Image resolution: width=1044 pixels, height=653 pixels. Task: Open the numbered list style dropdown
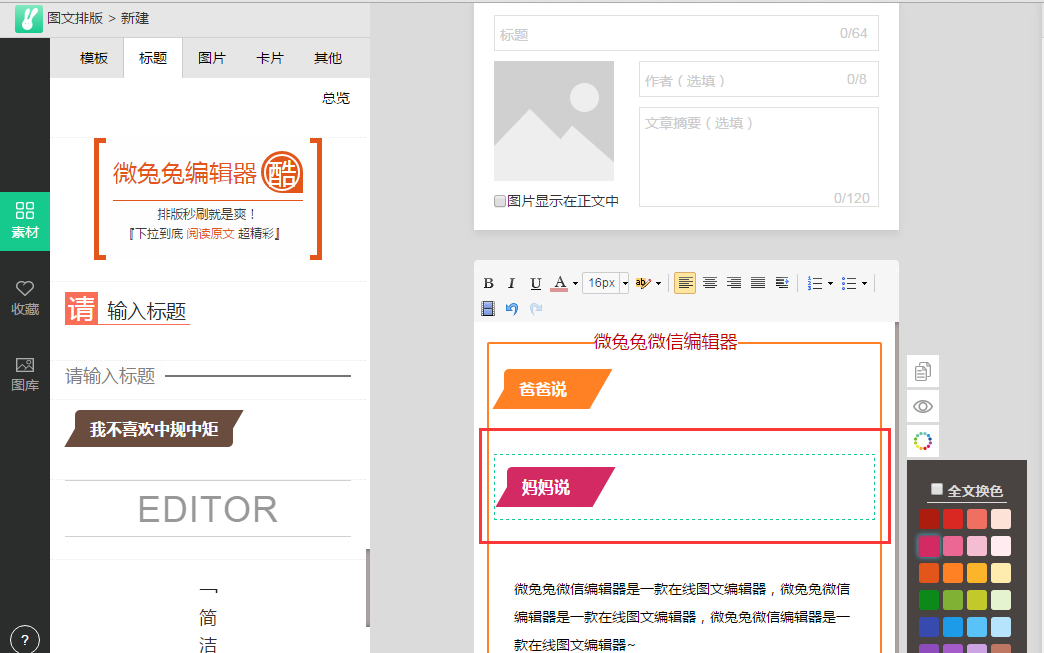[828, 283]
